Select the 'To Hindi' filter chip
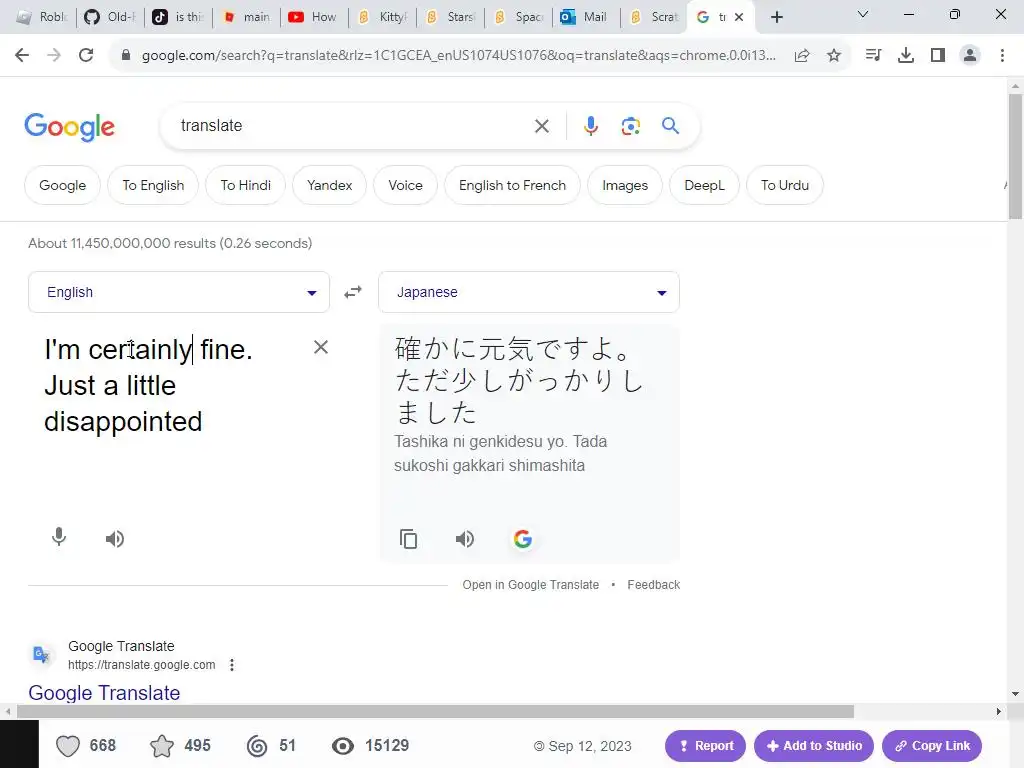Image resolution: width=1024 pixels, height=768 pixels. [246, 185]
